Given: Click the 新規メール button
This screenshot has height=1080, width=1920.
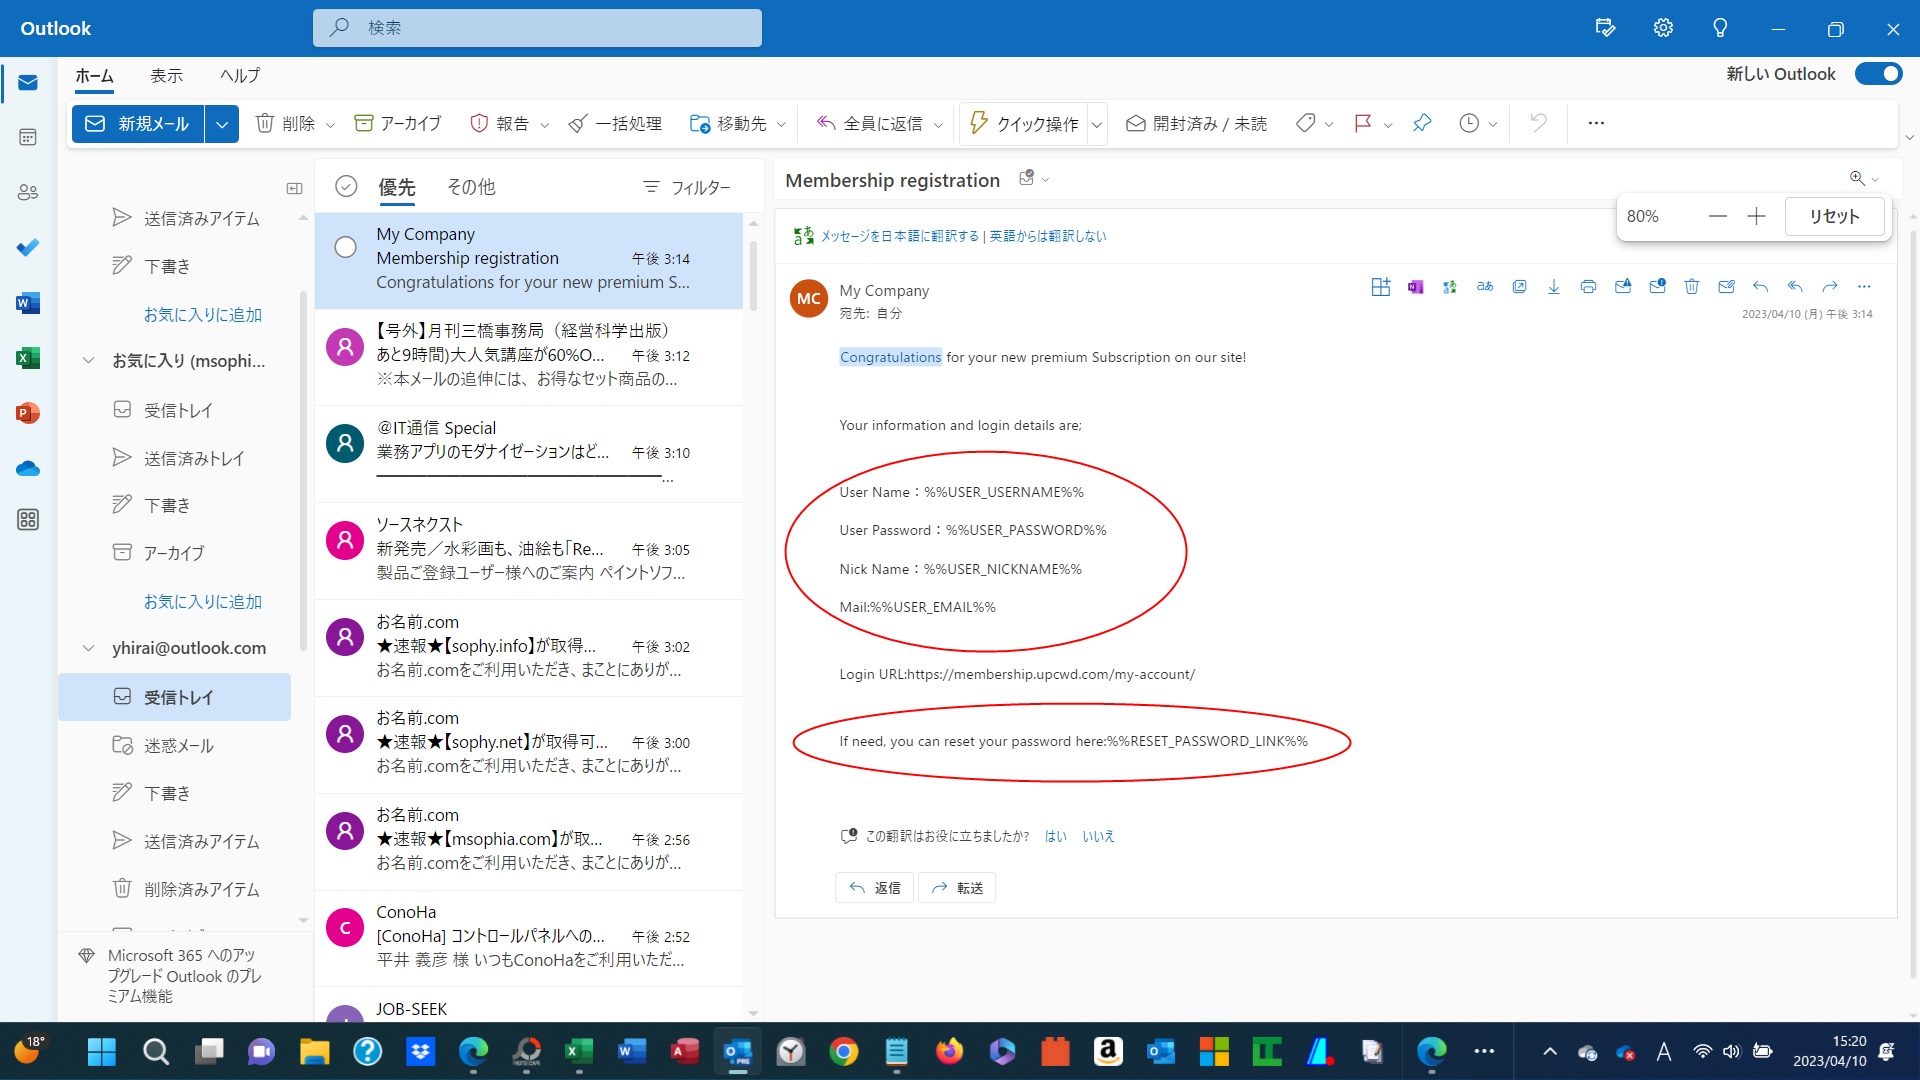Looking at the screenshot, I should 138,124.
